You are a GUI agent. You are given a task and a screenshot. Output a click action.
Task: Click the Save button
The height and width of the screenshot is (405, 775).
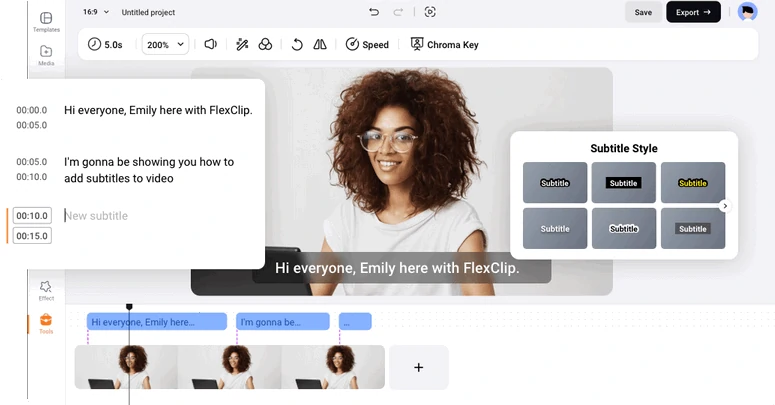click(x=643, y=12)
